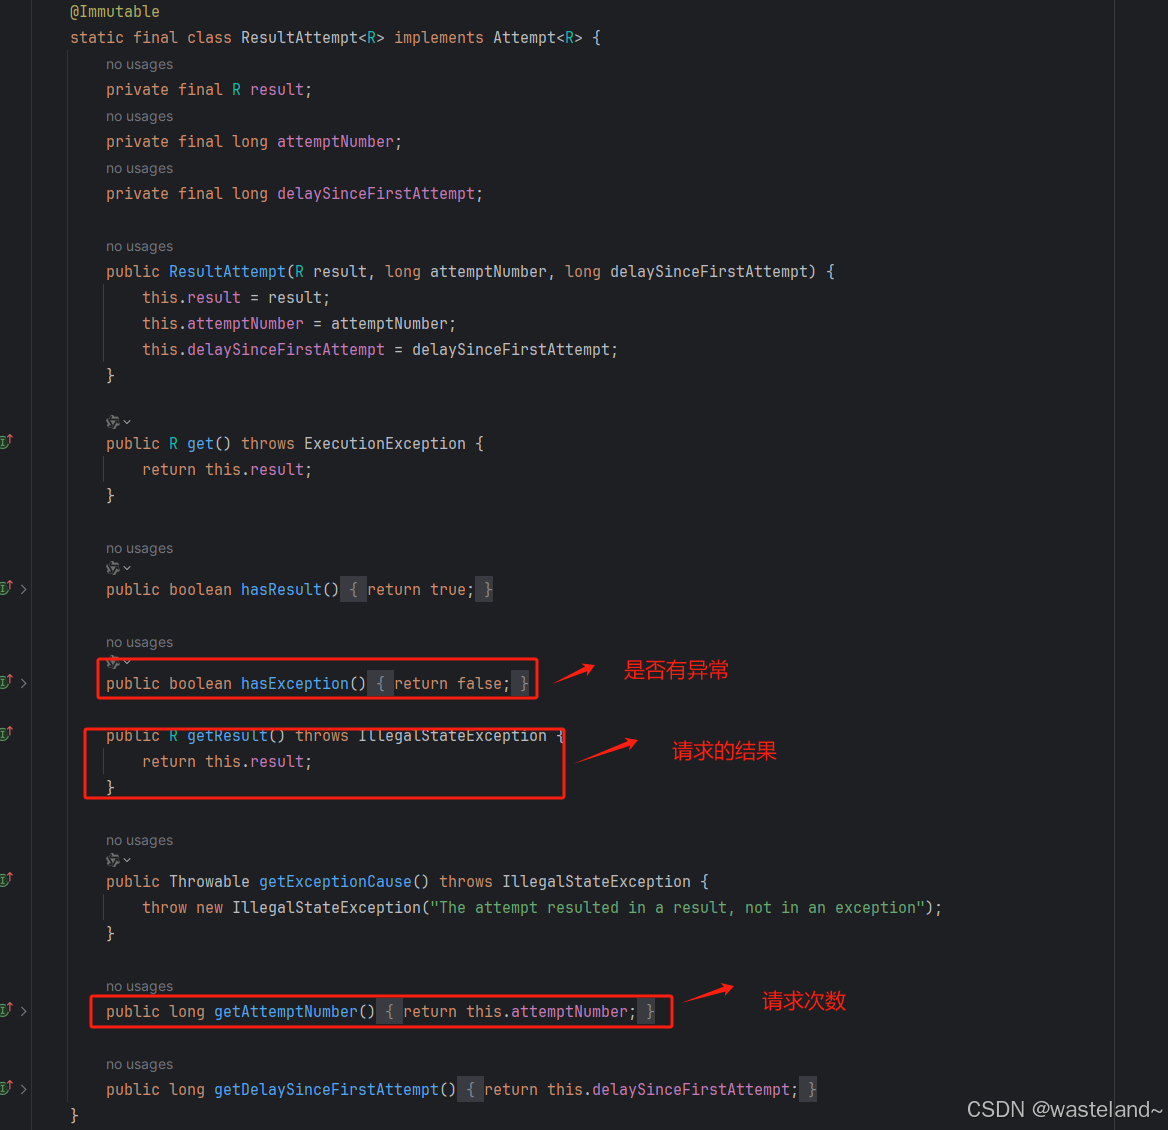Click the gutter icon next to getAttemptNumber()

5,1010
